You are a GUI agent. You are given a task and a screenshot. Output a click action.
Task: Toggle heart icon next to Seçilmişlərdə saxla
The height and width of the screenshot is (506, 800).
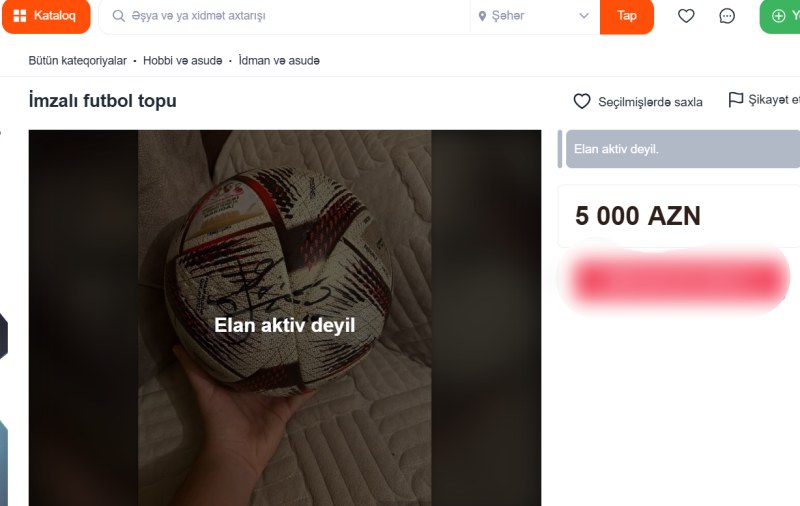click(x=582, y=101)
